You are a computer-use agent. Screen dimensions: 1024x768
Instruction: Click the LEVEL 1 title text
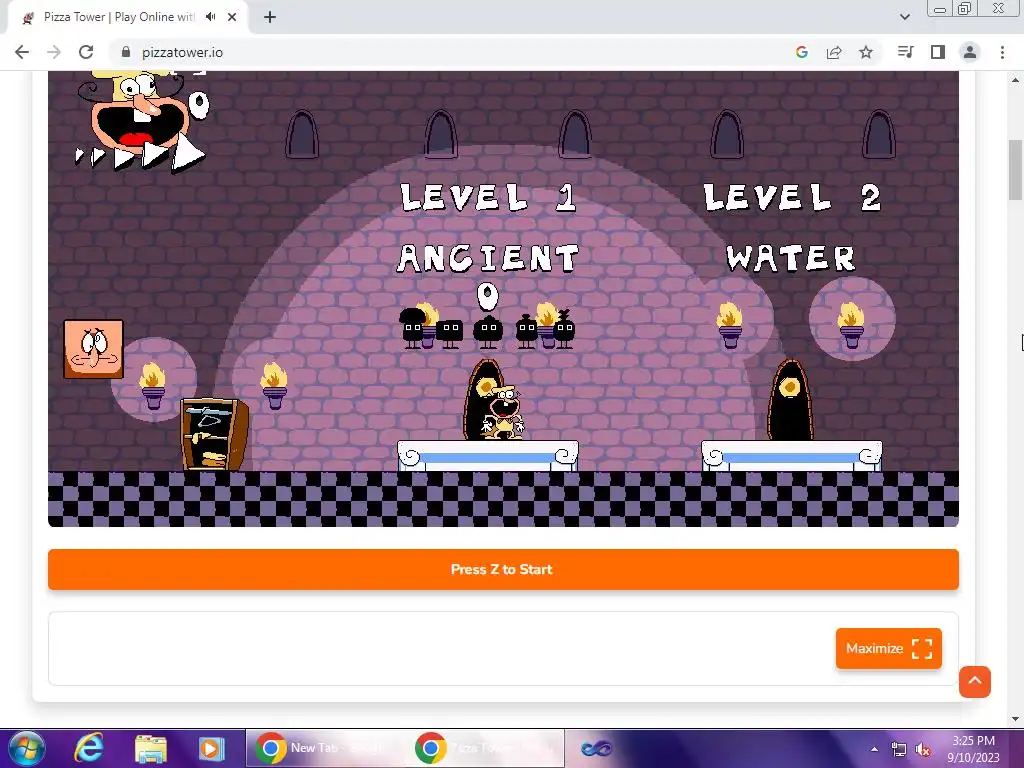tap(488, 198)
